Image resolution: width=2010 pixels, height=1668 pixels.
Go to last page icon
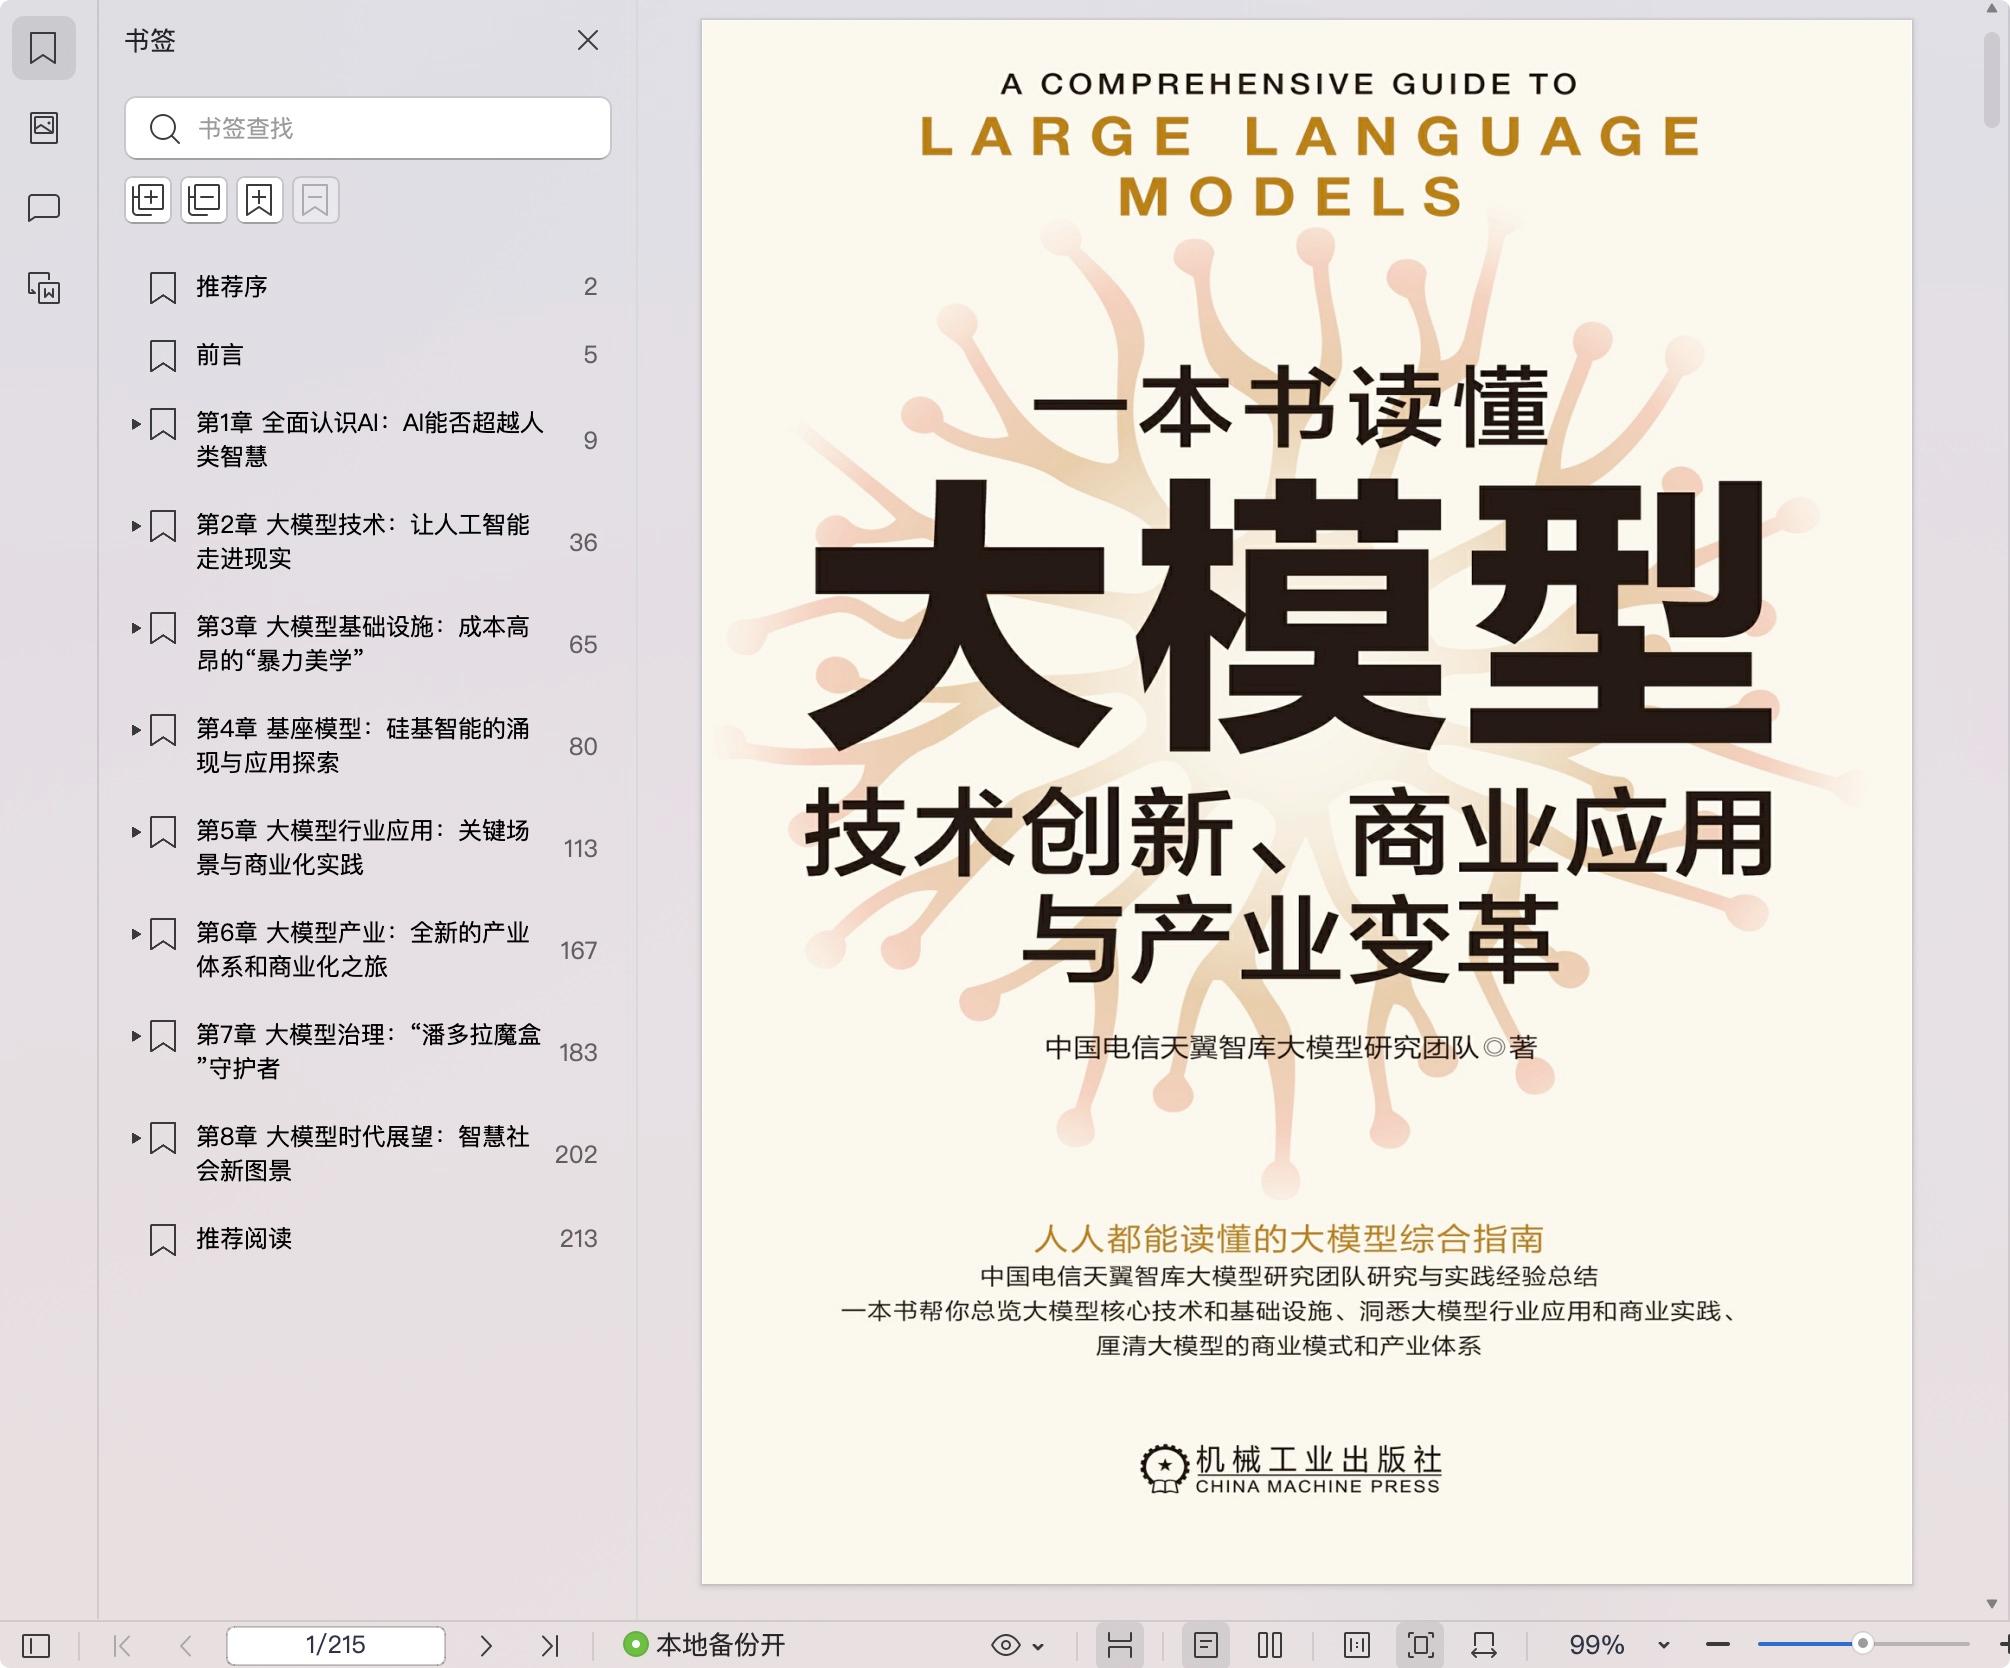[x=550, y=1645]
